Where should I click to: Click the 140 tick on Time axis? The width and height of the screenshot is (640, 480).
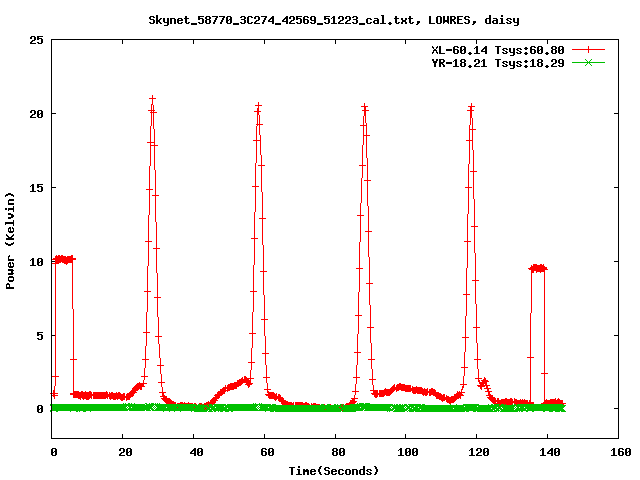tap(550, 452)
